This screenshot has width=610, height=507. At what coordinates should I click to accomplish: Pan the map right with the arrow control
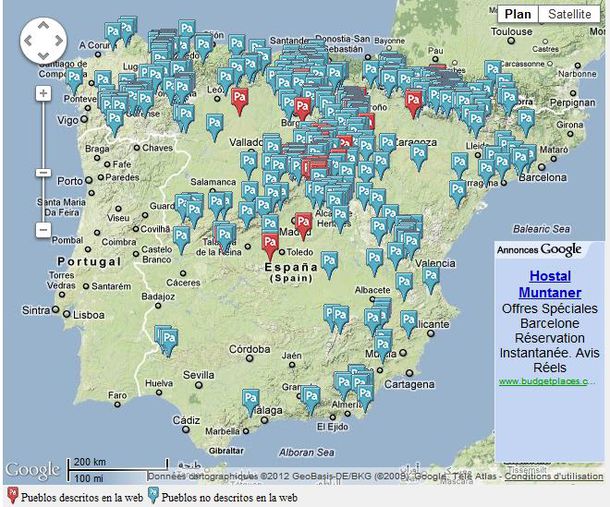tap(58, 40)
